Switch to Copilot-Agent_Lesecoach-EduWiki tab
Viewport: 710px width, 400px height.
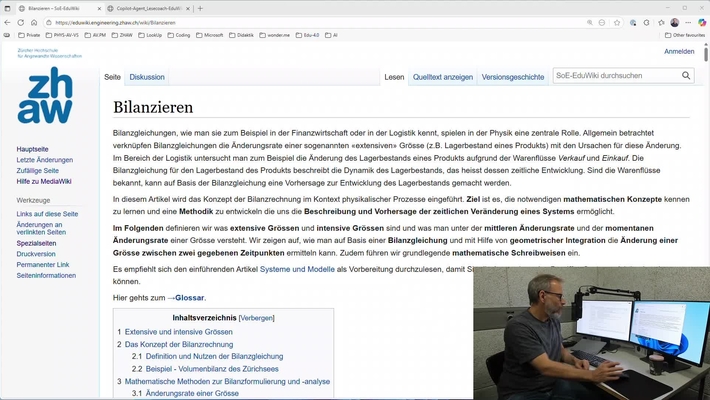coord(149,8)
